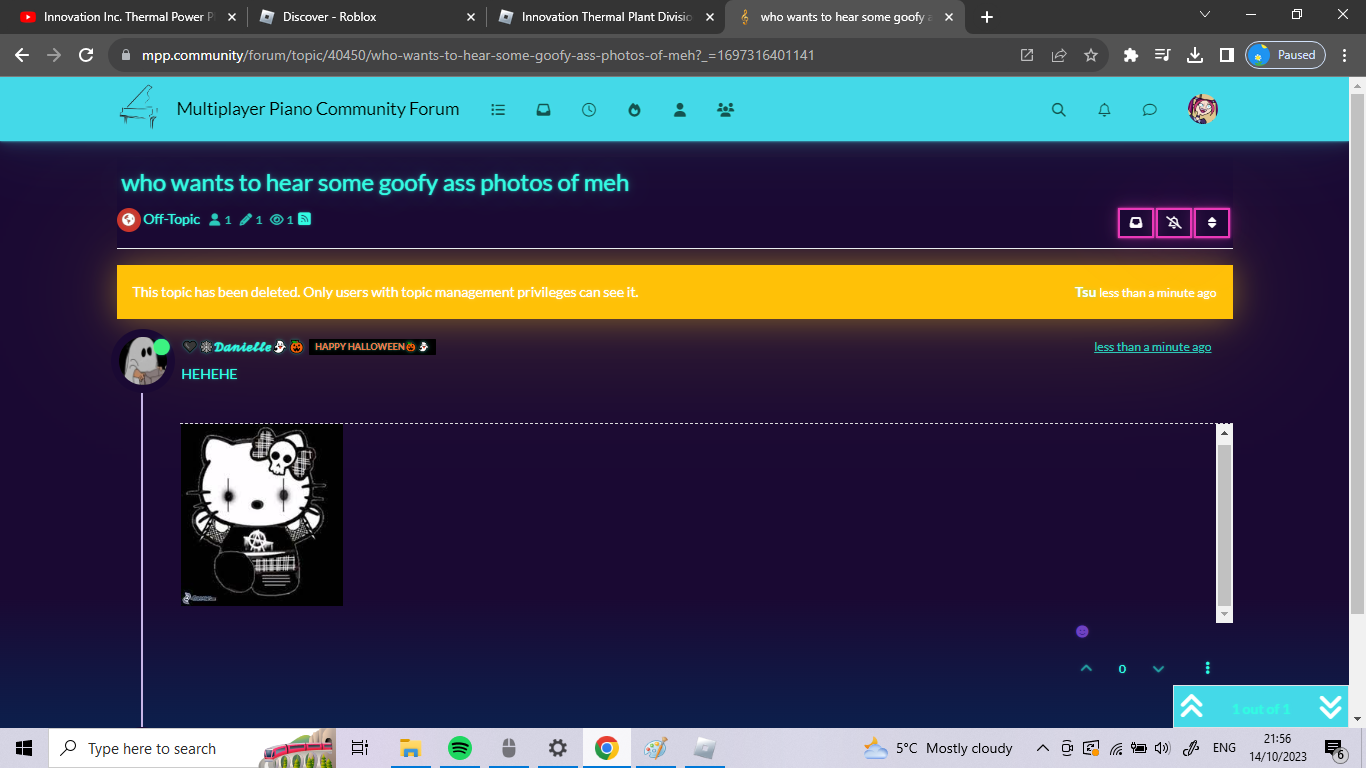Click the Paused profile button in Chrome

1285,55
